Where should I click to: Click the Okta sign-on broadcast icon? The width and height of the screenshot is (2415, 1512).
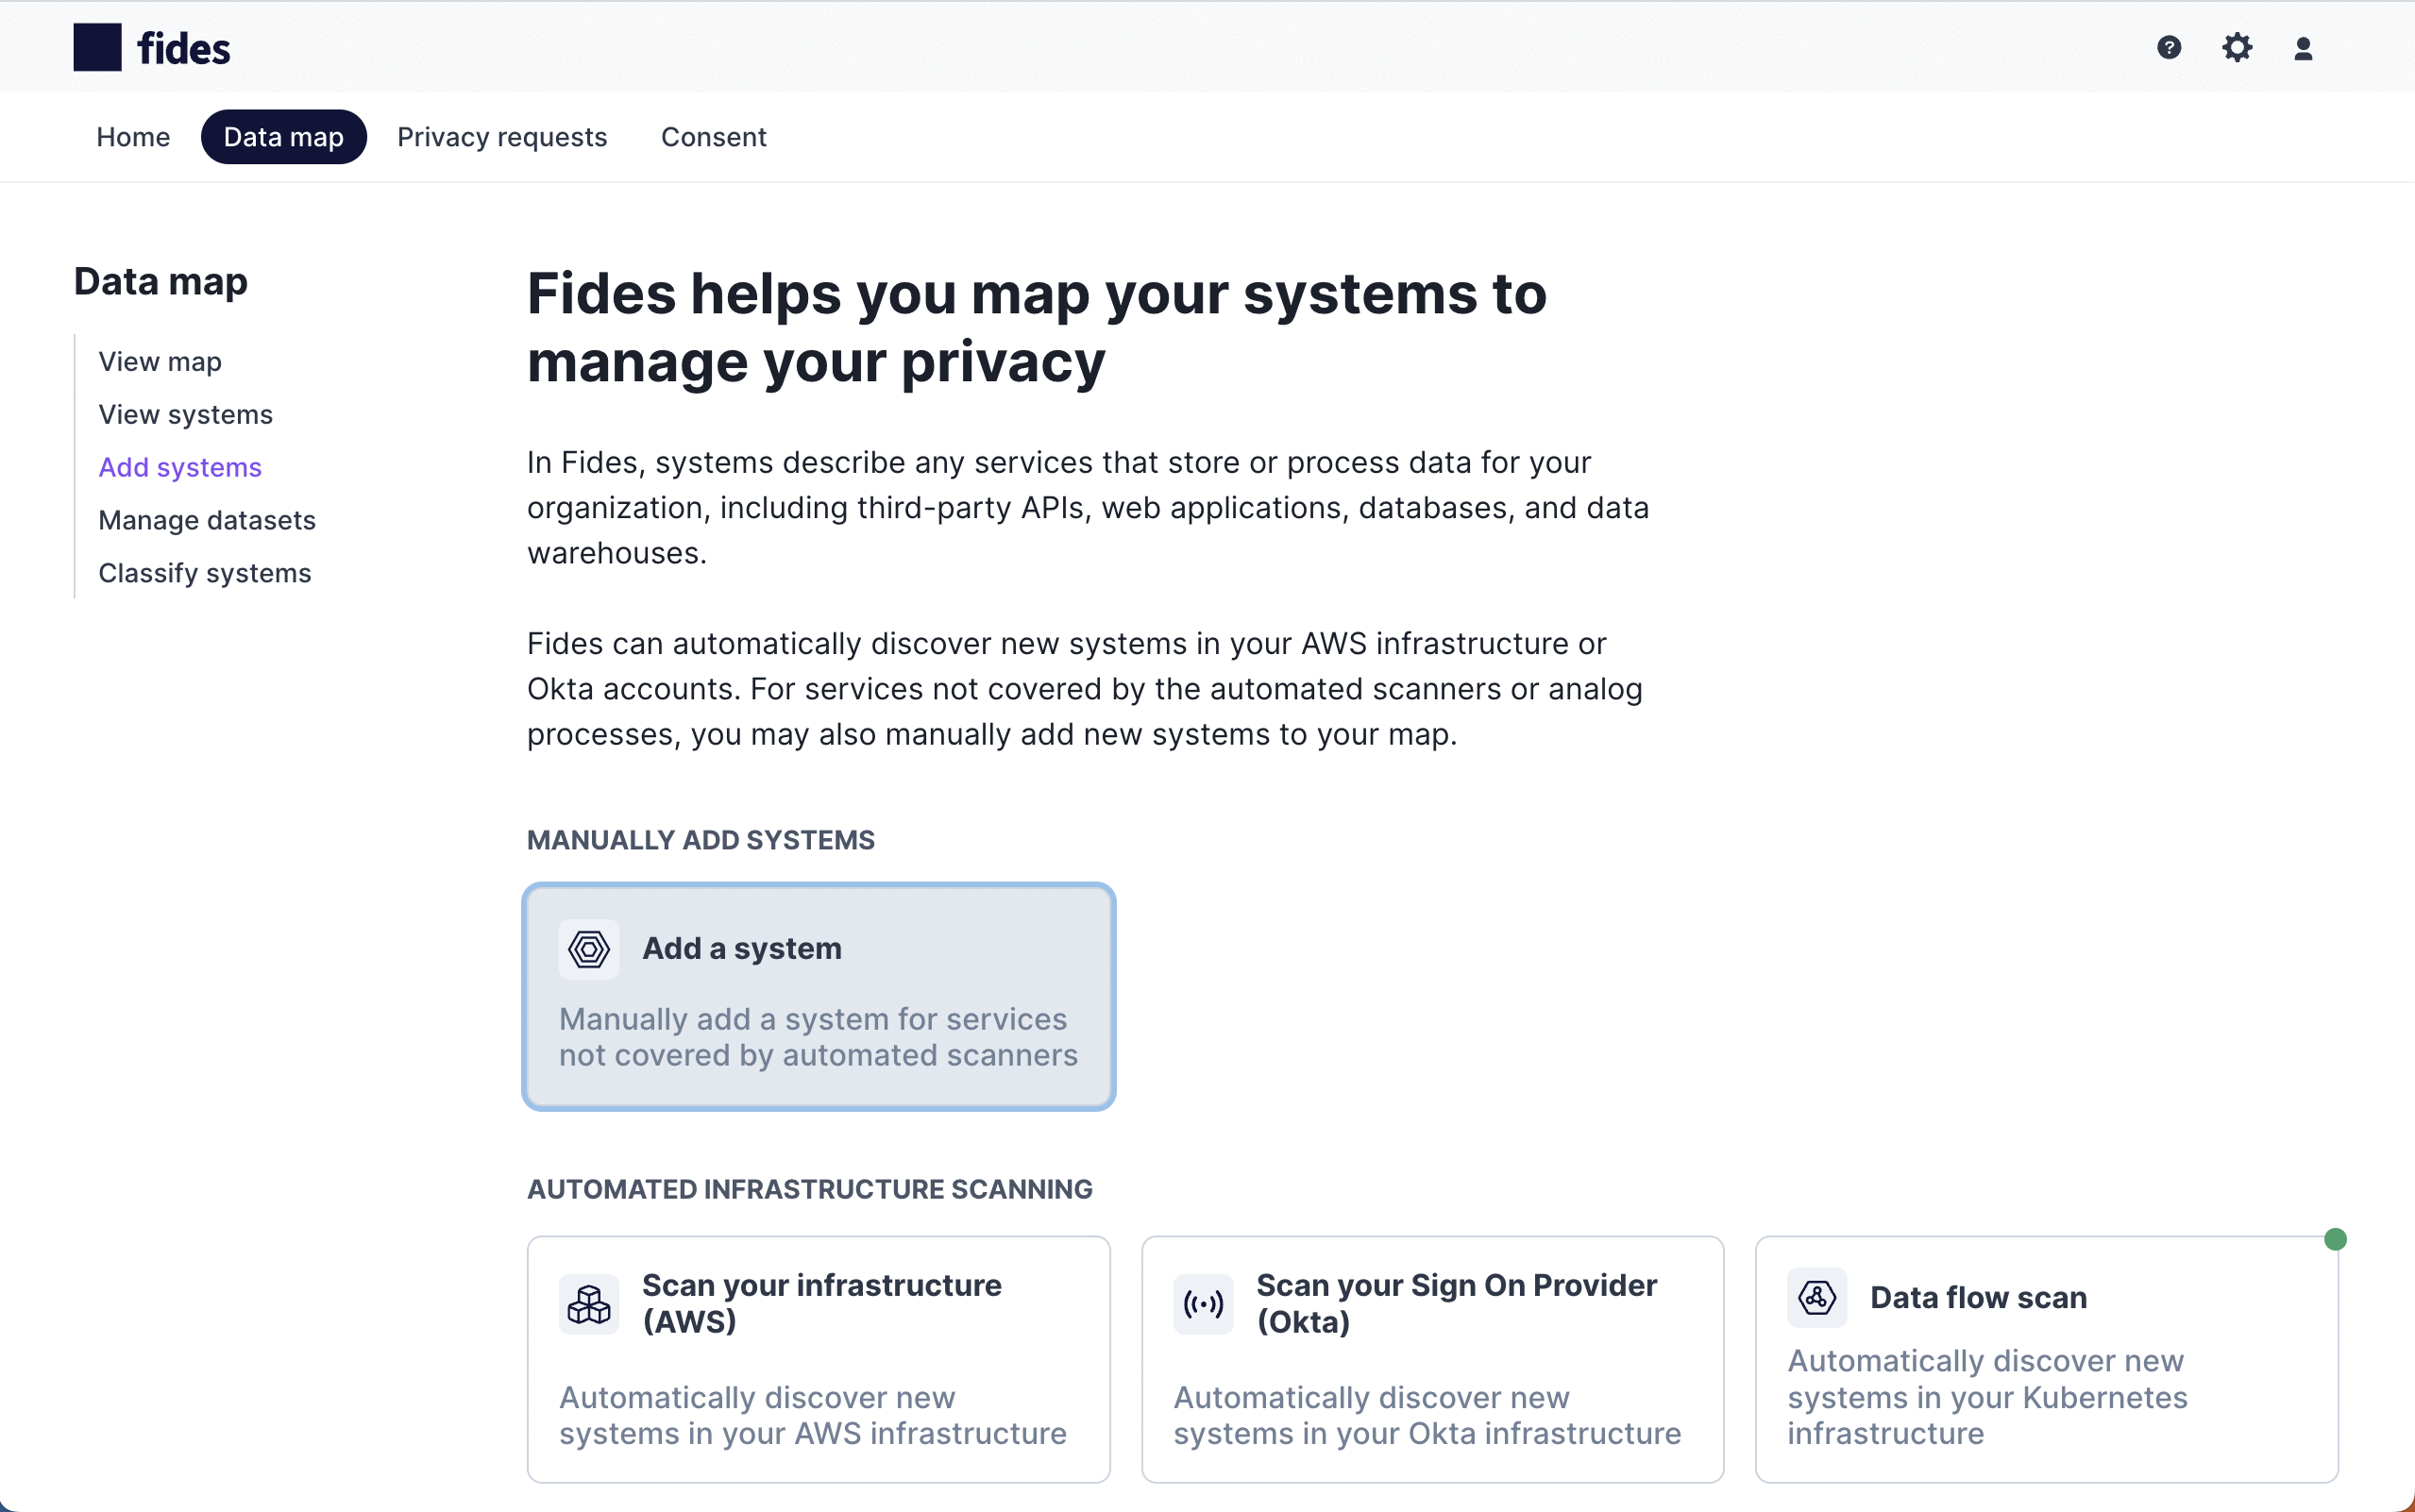click(x=1203, y=1304)
